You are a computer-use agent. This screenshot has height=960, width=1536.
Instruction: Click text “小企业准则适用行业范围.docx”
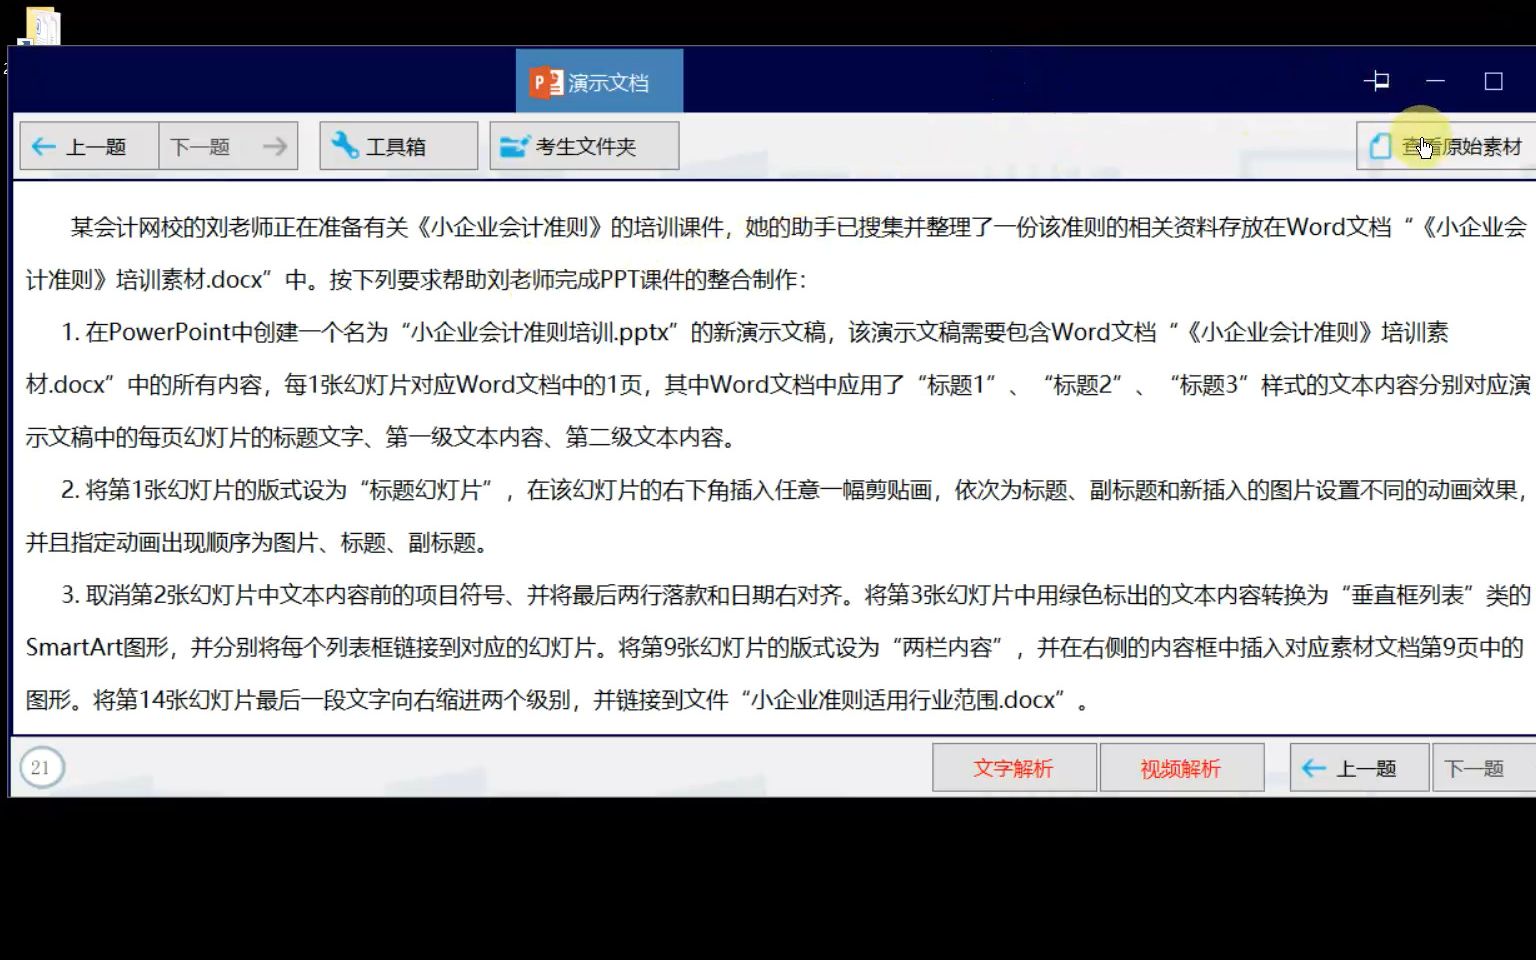(x=908, y=700)
